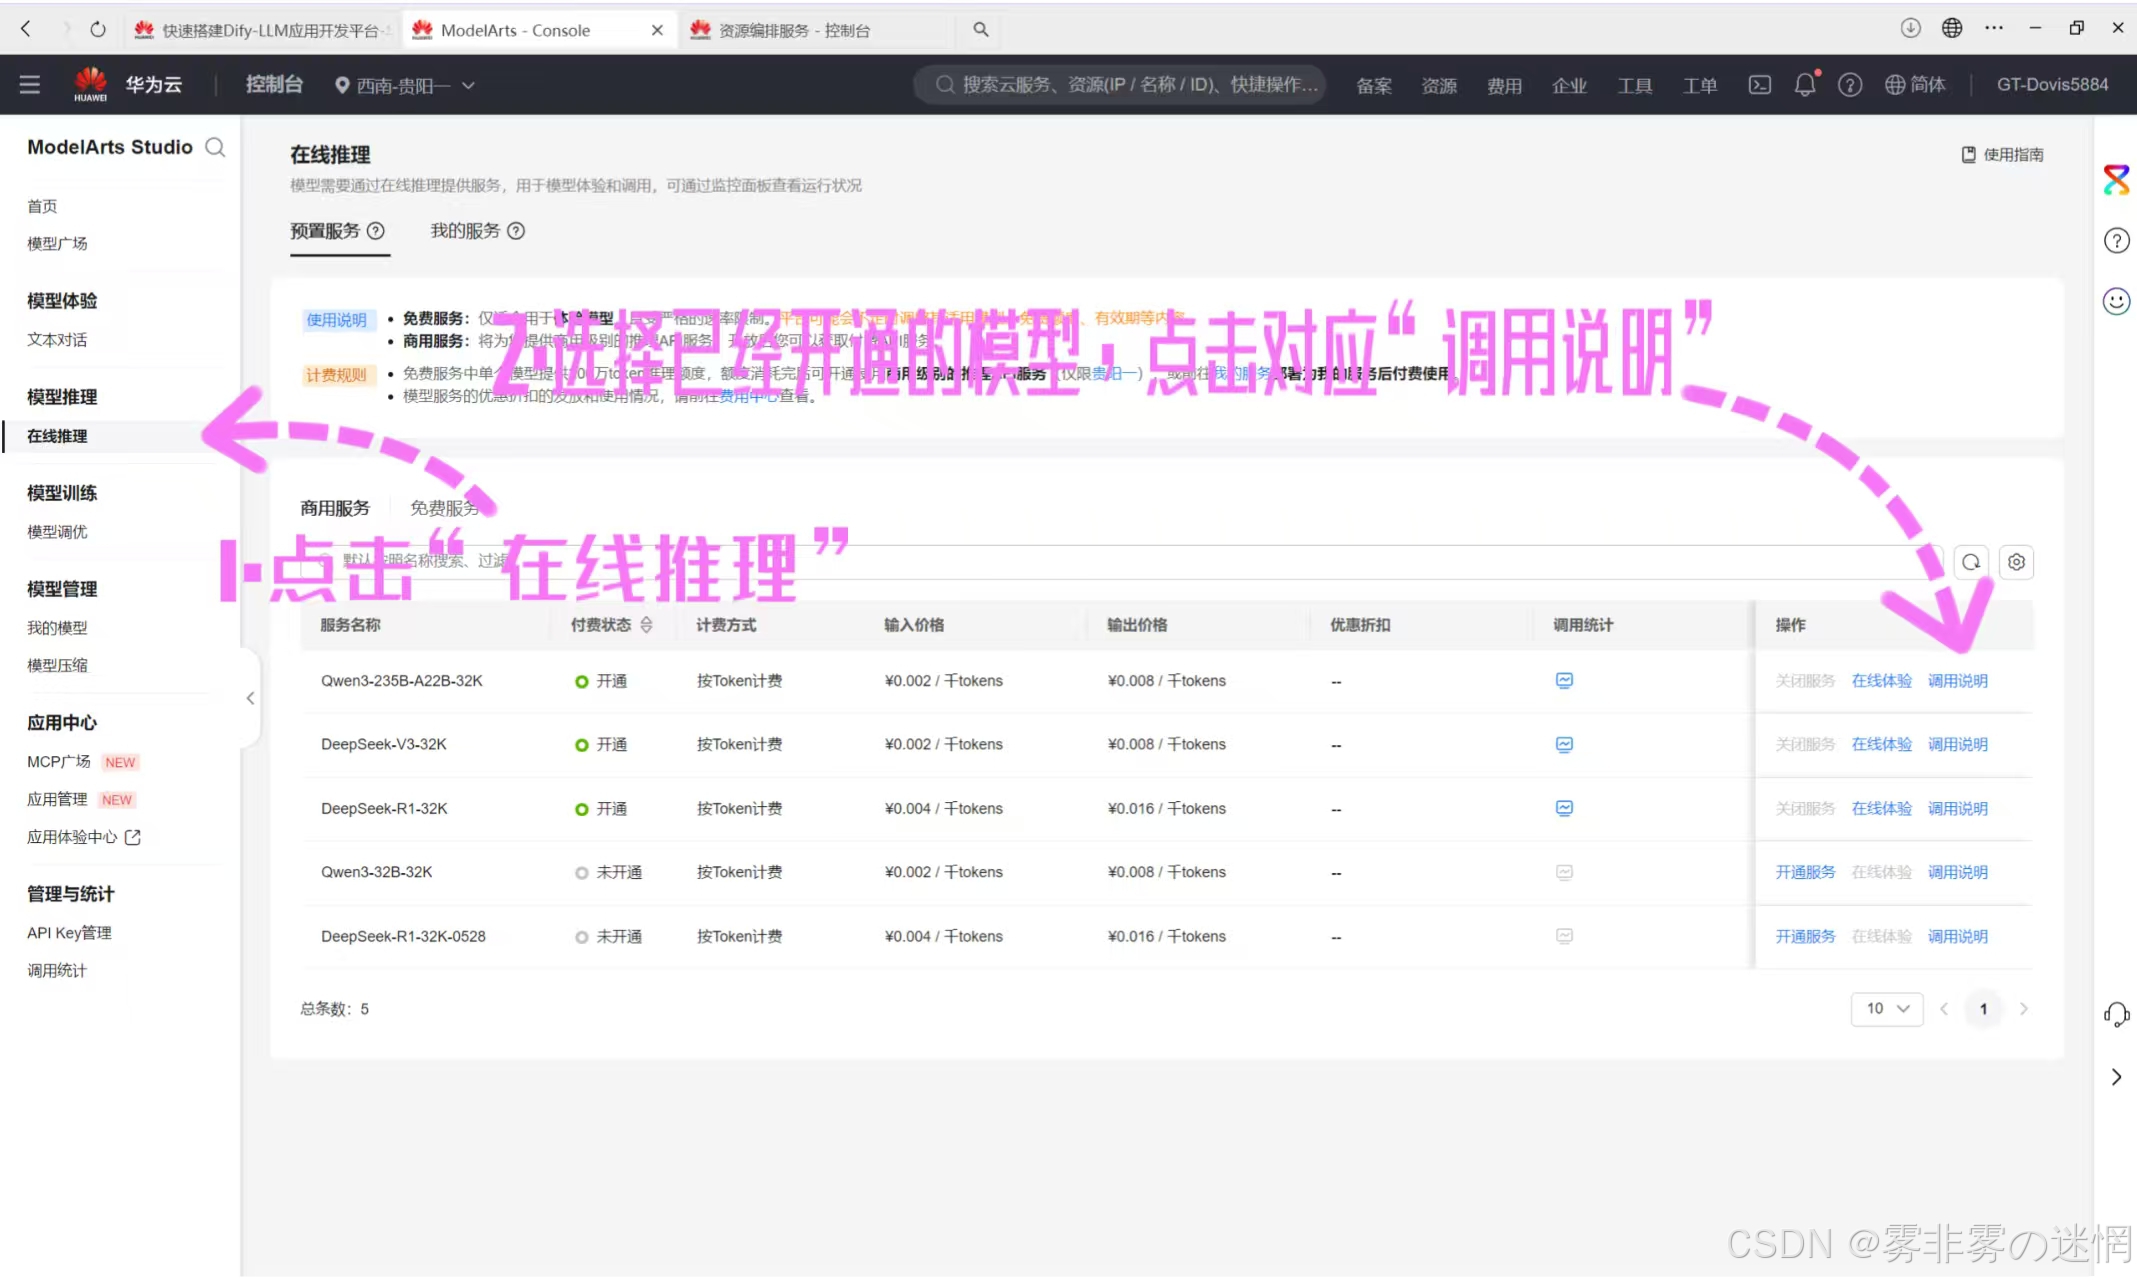Open 在线推理 in sidebar
The width and height of the screenshot is (2137, 1280).
pos(57,436)
